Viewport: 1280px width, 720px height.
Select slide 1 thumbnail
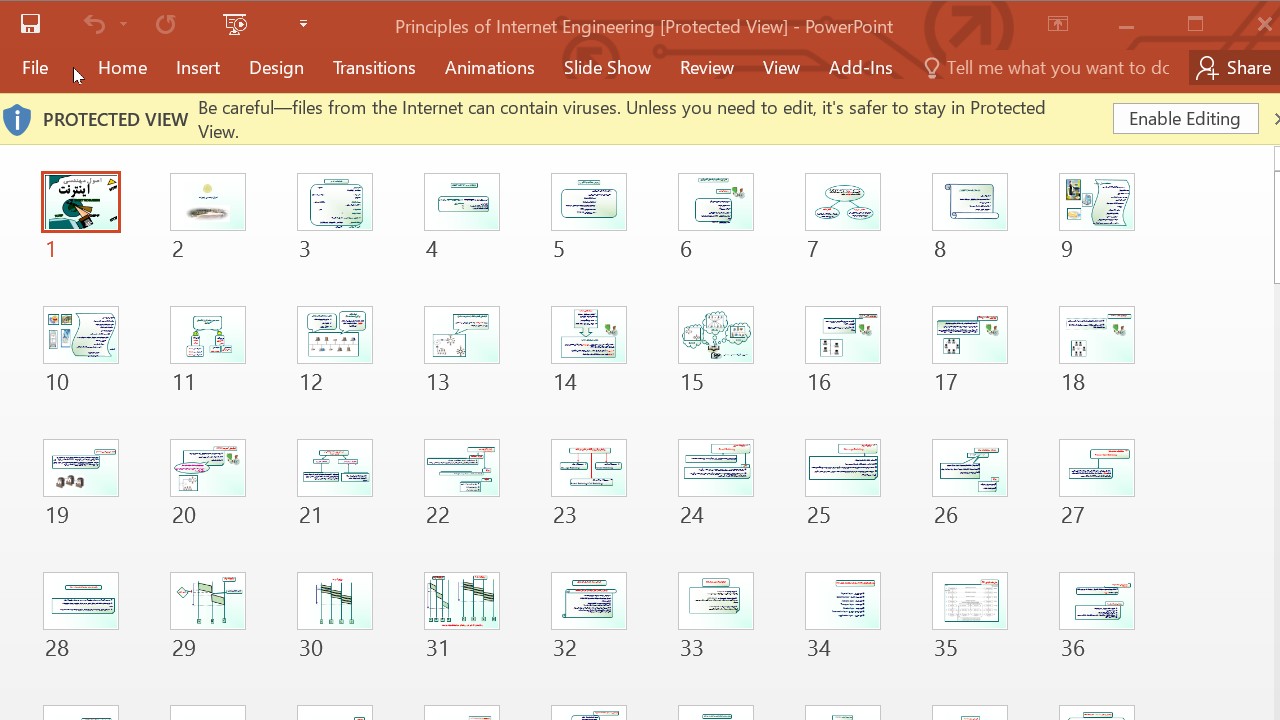click(x=81, y=202)
